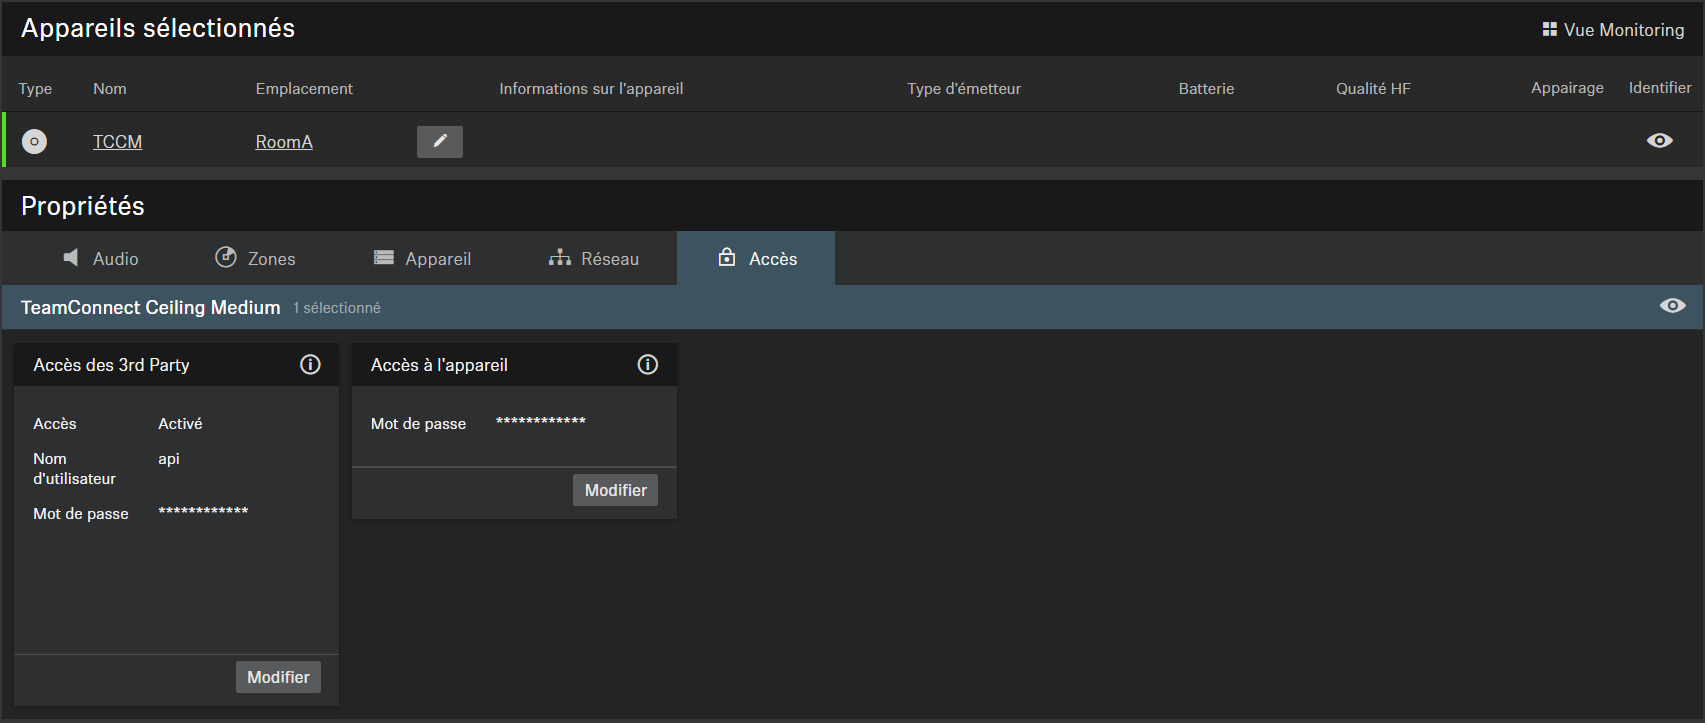The height and width of the screenshot is (723, 1705).
Task: Open the TCCM device name link
Action: tap(117, 142)
